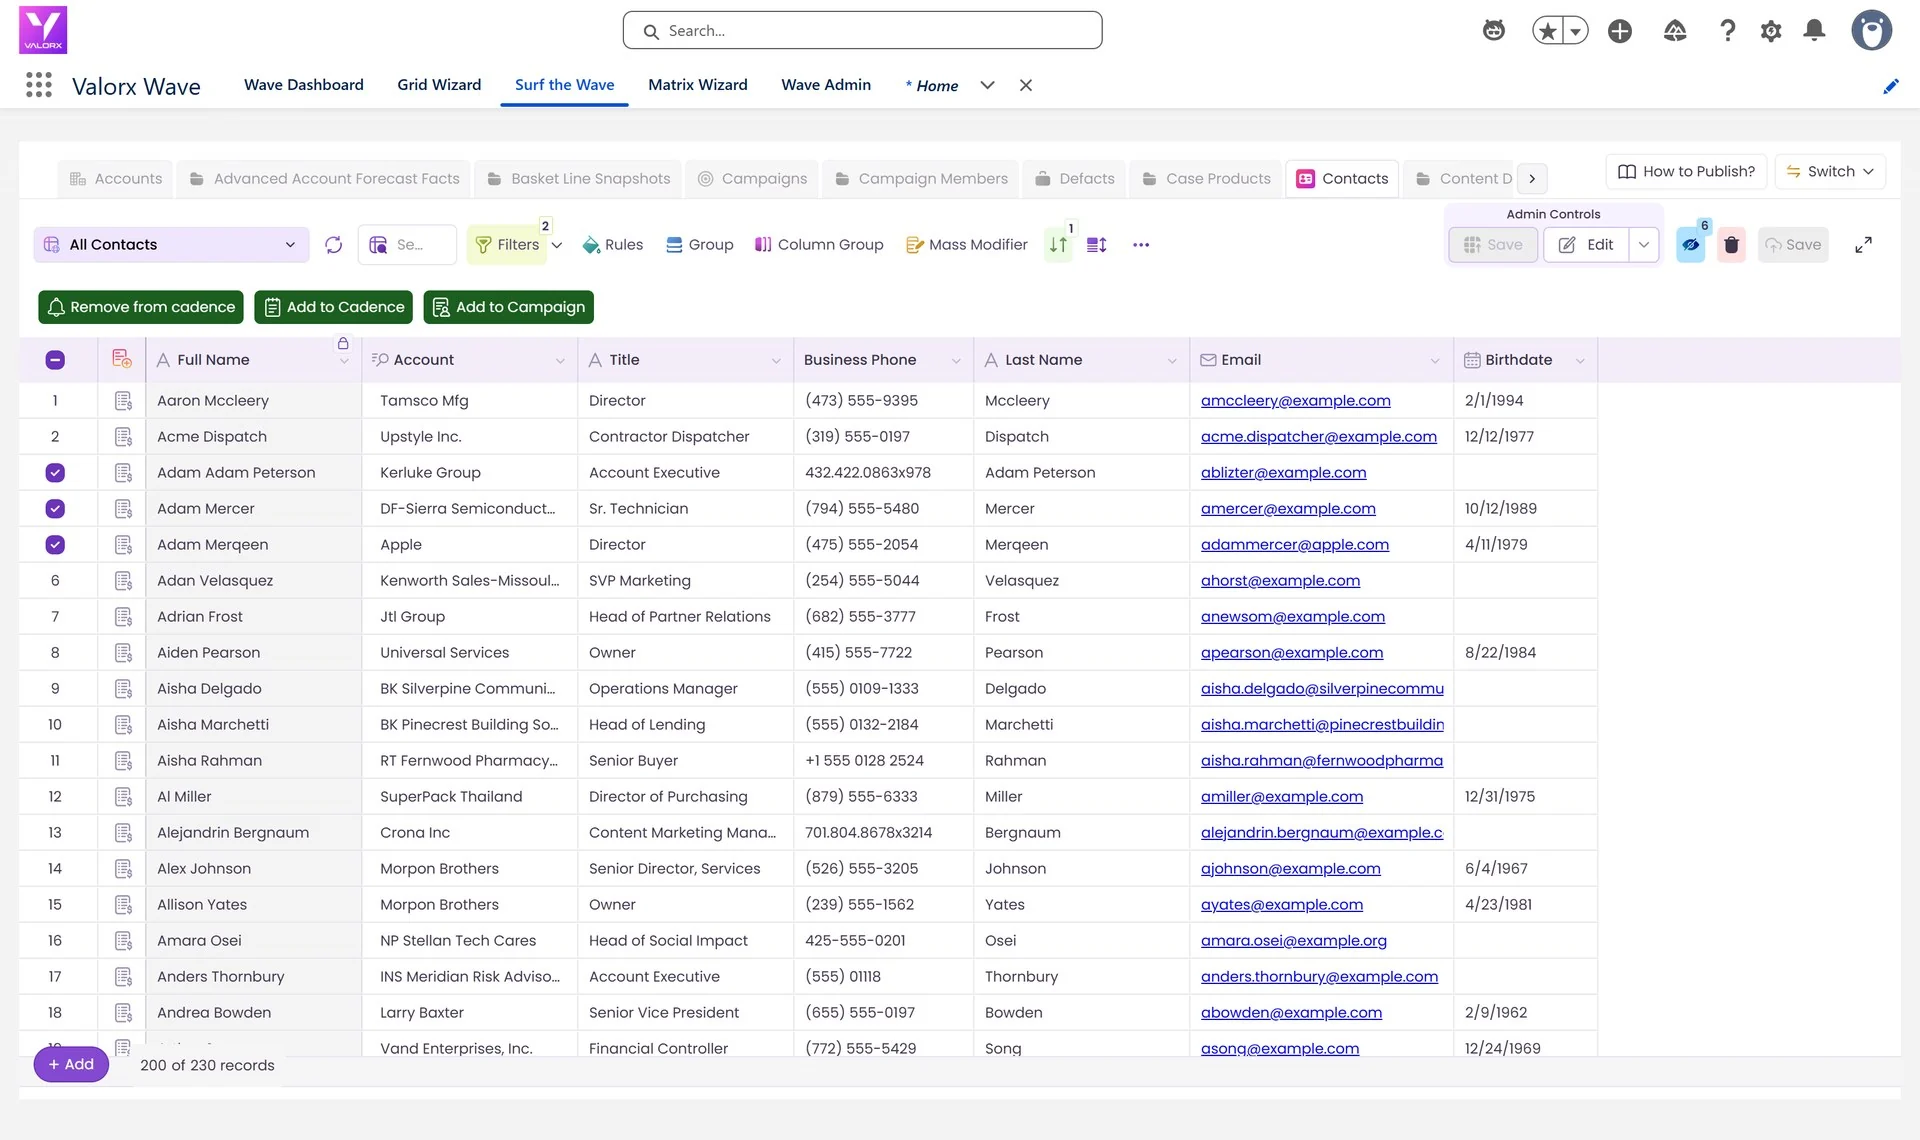Toggle the Full Name column lock icon
Screen dimensions: 1920x1140
click(343, 344)
